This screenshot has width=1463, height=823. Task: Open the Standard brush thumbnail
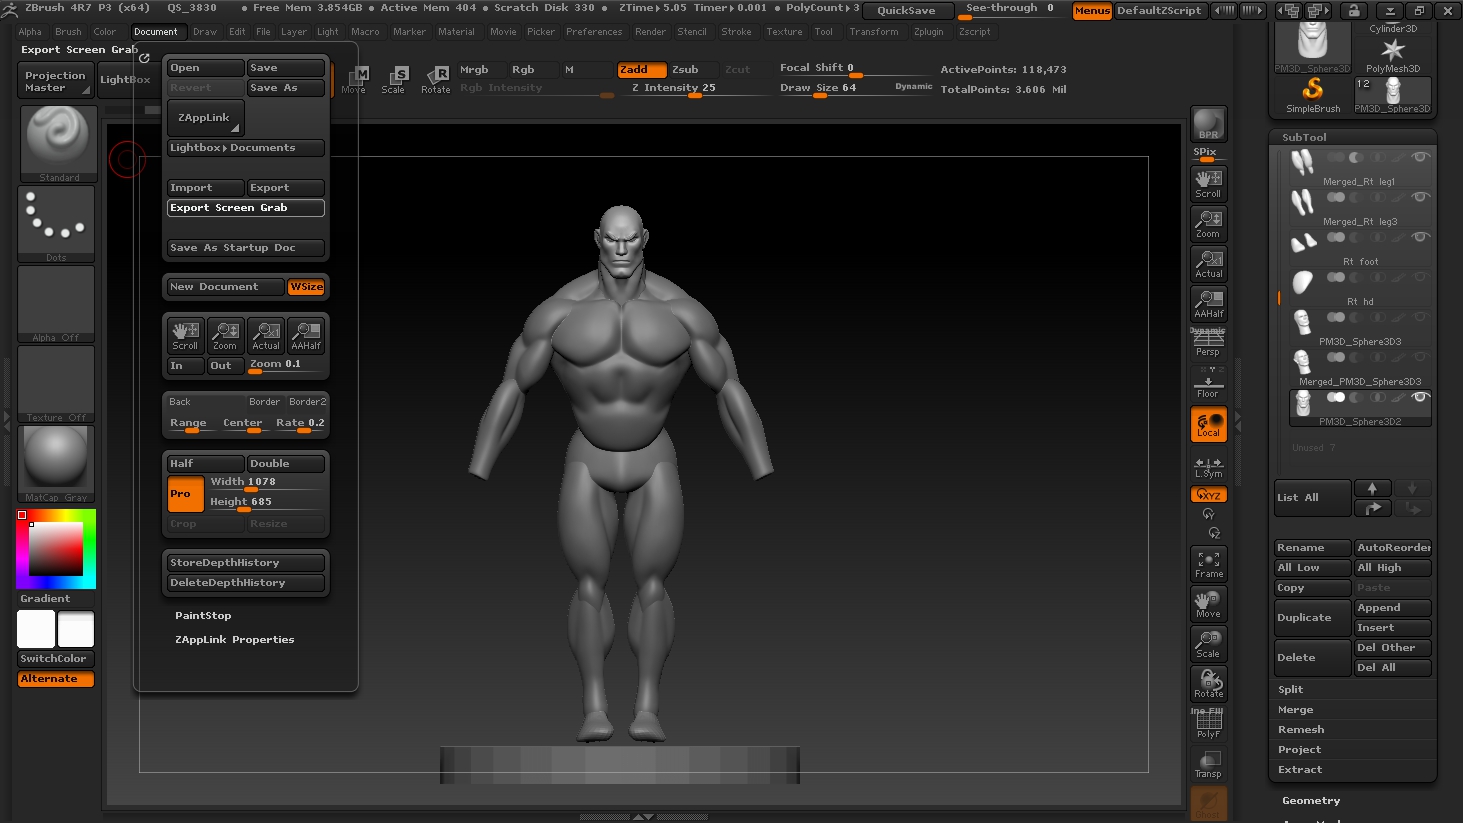tap(57, 144)
